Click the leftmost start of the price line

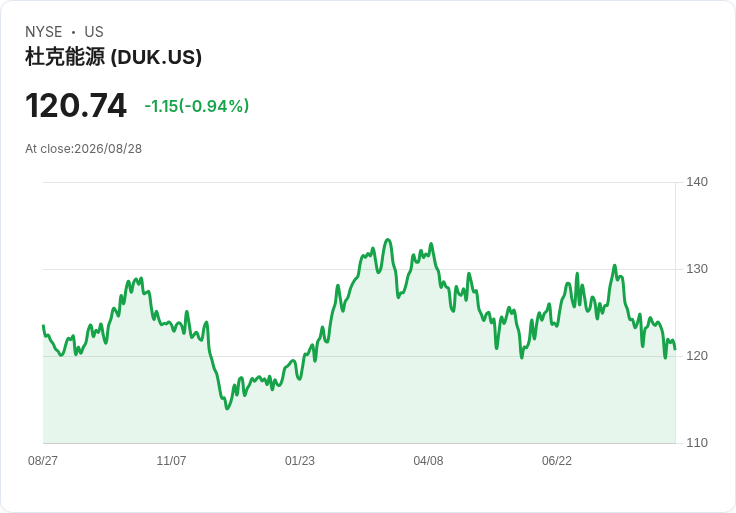click(44, 326)
